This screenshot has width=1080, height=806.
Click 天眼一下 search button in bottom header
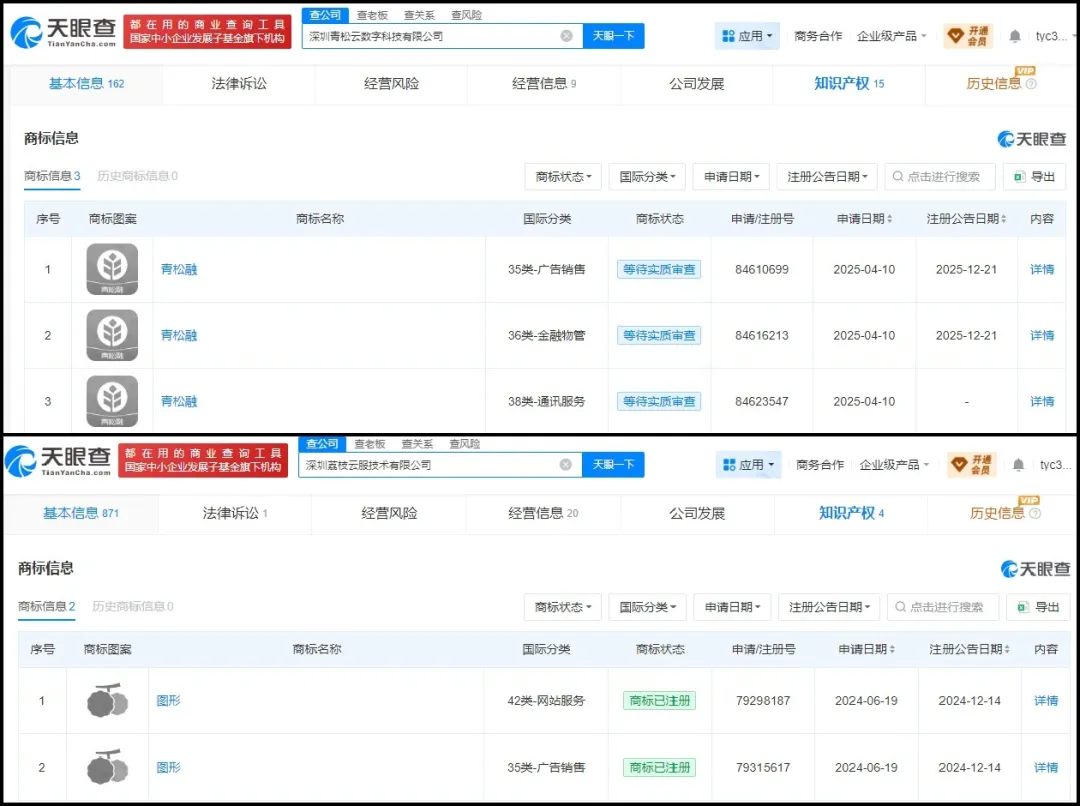pyautogui.click(x=613, y=464)
